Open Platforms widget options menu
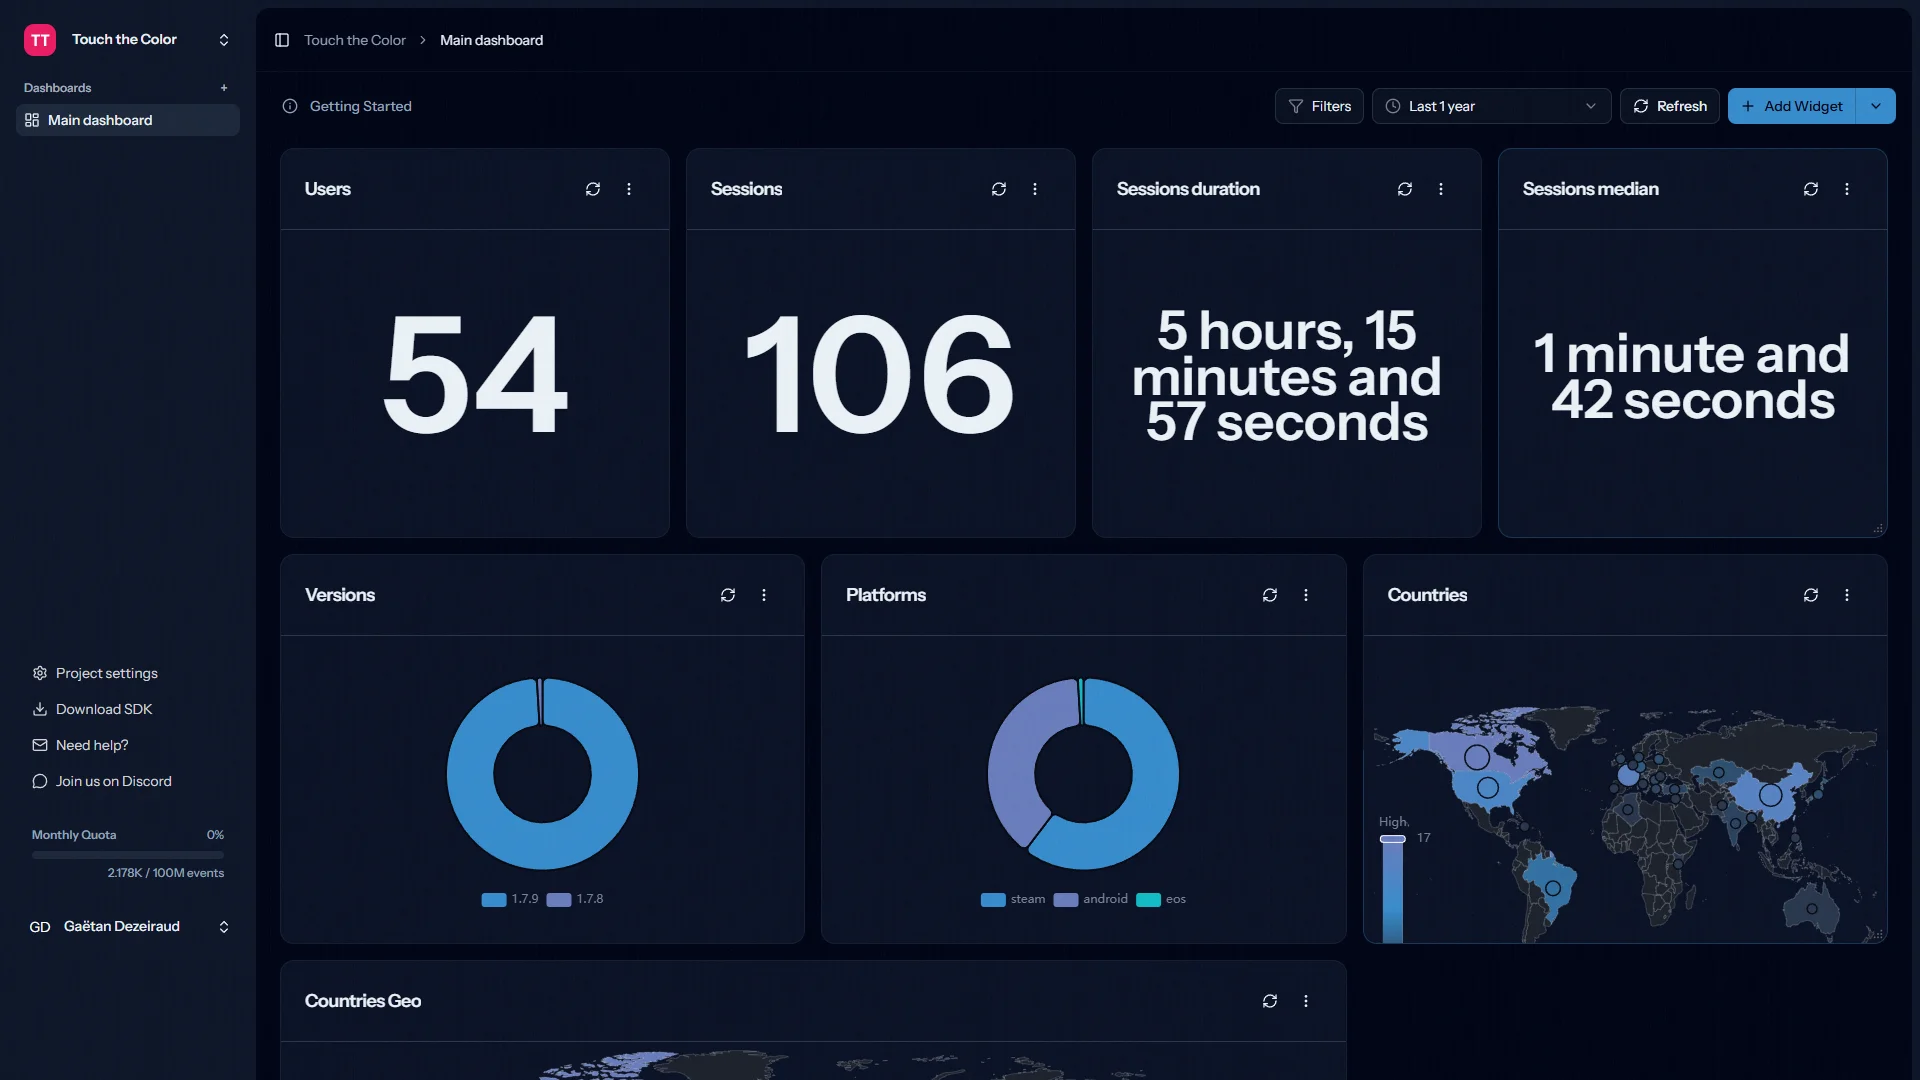The width and height of the screenshot is (1920, 1080). pos(1306,595)
